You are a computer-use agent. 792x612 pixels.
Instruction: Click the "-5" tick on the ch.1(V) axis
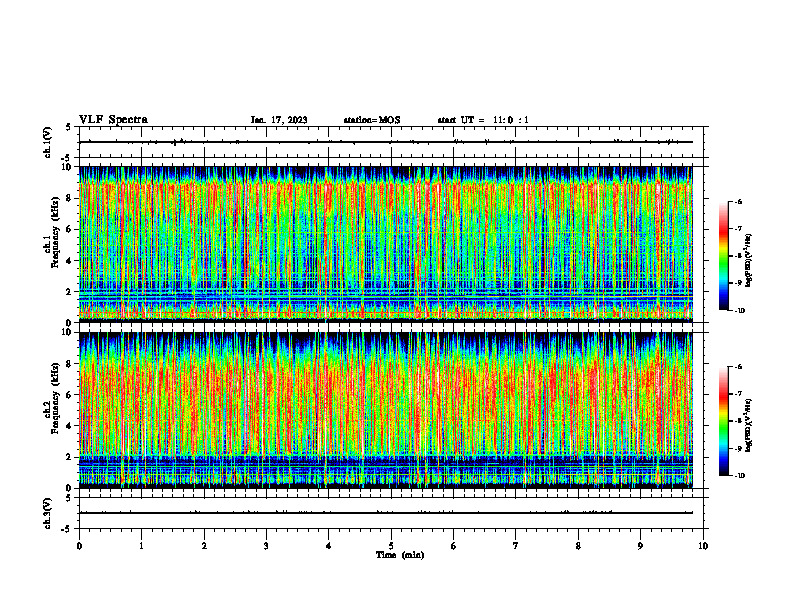[x=67, y=159]
